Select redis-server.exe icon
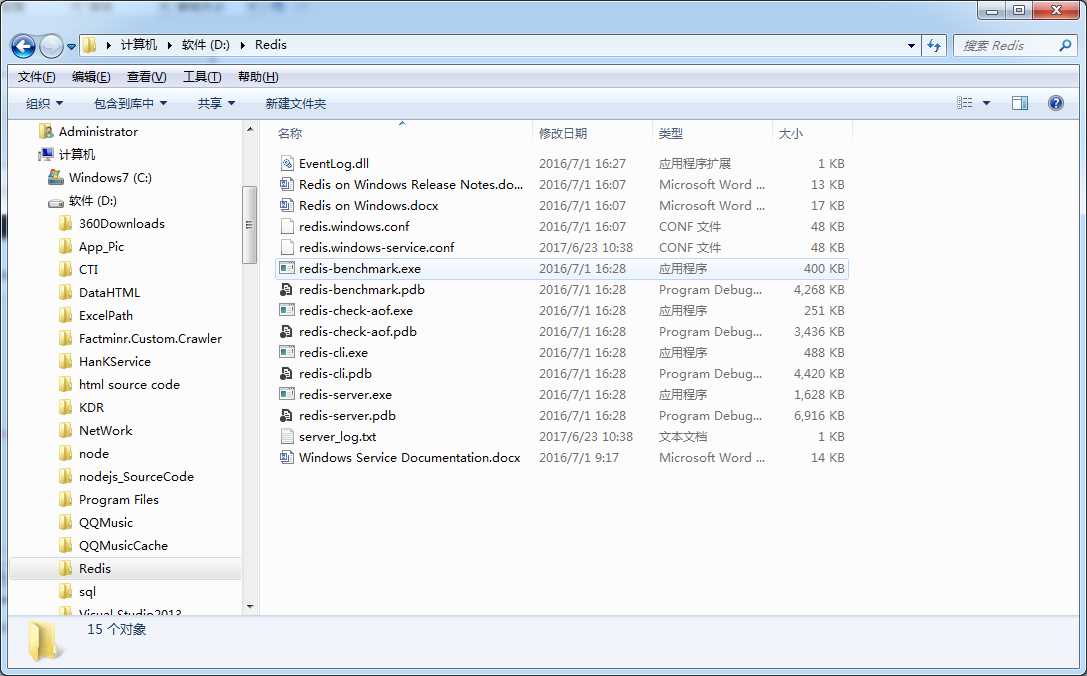 (287, 395)
